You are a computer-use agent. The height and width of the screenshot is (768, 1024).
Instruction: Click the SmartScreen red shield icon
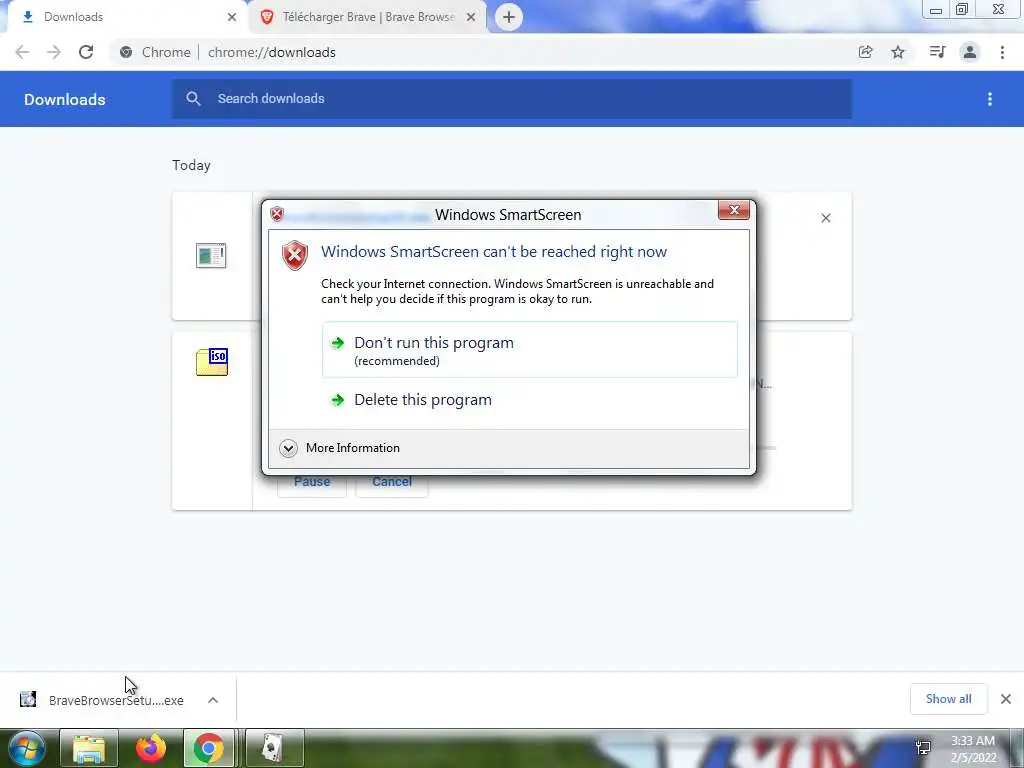click(x=295, y=255)
